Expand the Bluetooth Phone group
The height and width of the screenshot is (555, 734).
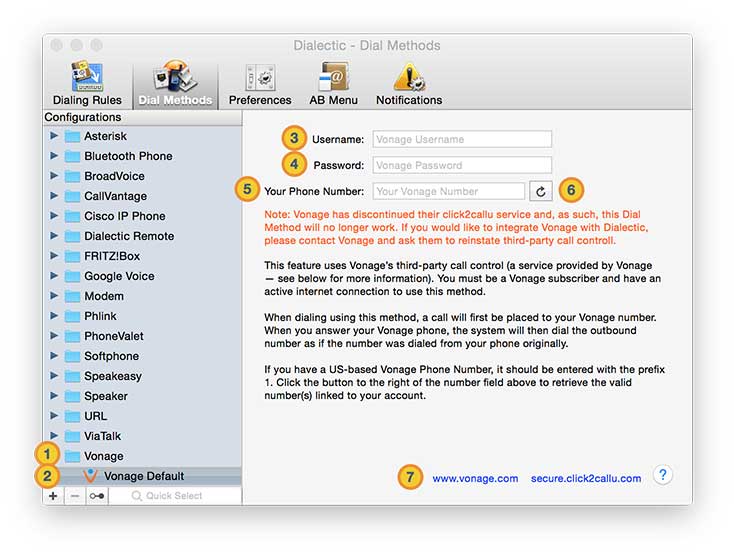(x=54, y=156)
